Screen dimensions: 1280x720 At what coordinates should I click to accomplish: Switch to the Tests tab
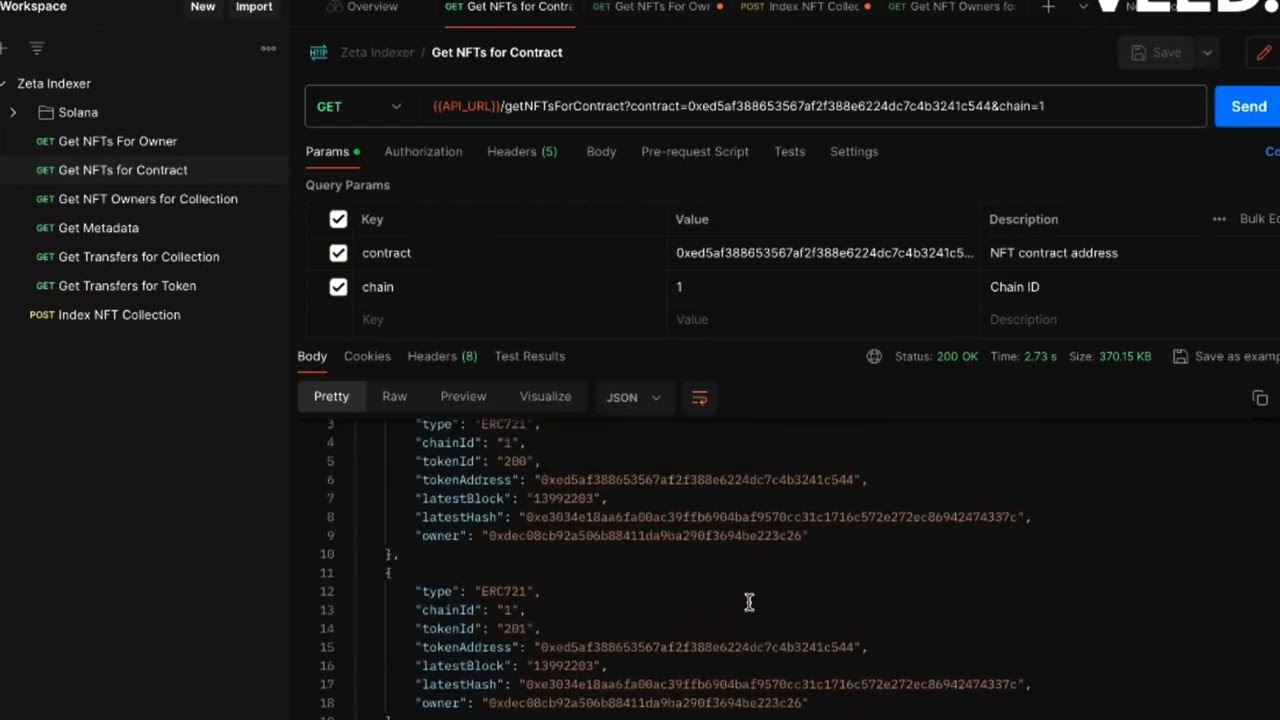(789, 152)
